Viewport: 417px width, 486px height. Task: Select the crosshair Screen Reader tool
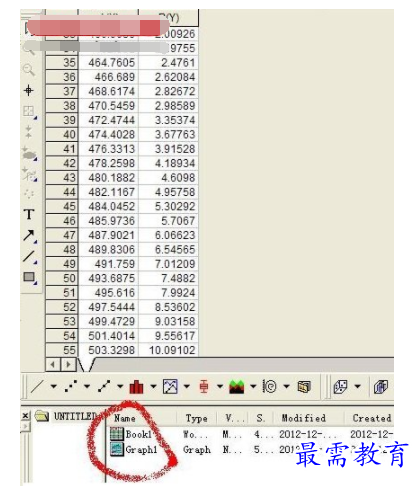pos(29,90)
